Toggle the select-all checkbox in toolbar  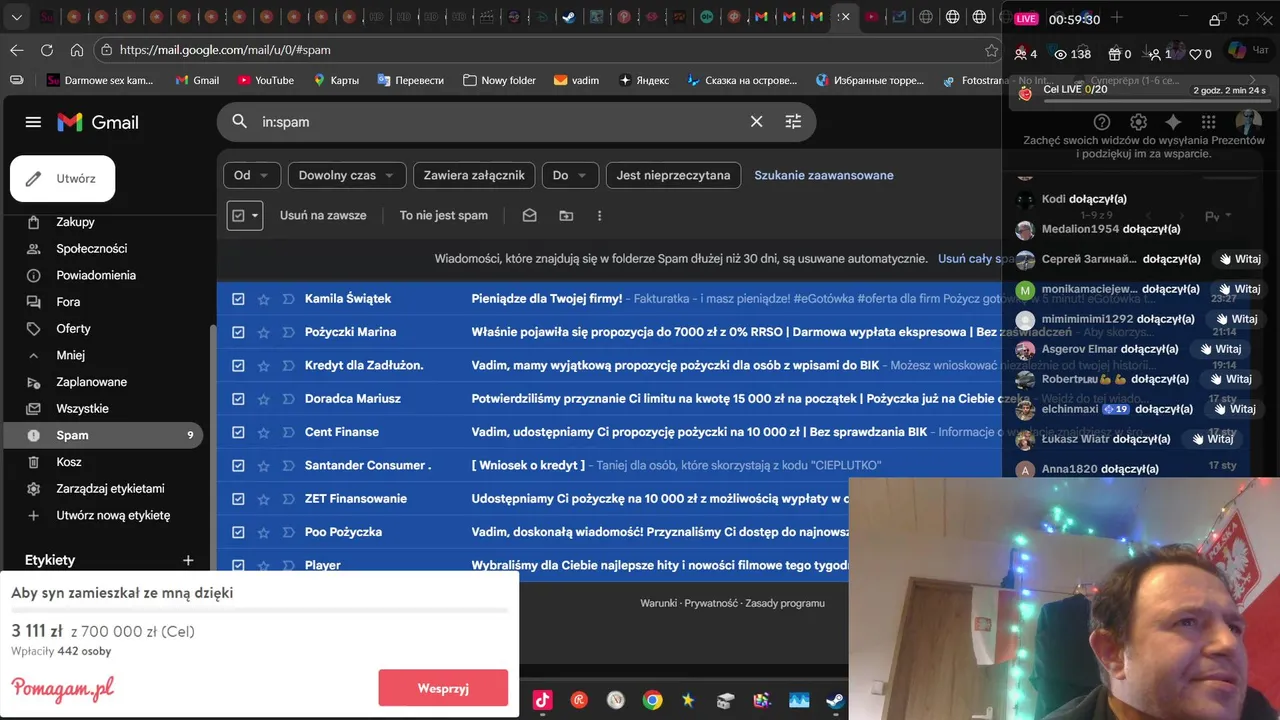pyautogui.click(x=238, y=215)
